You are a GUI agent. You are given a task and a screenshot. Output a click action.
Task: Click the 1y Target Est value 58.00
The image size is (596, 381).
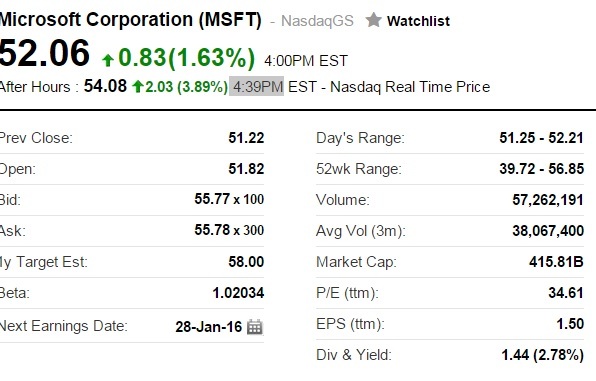pyautogui.click(x=246, y=262)
